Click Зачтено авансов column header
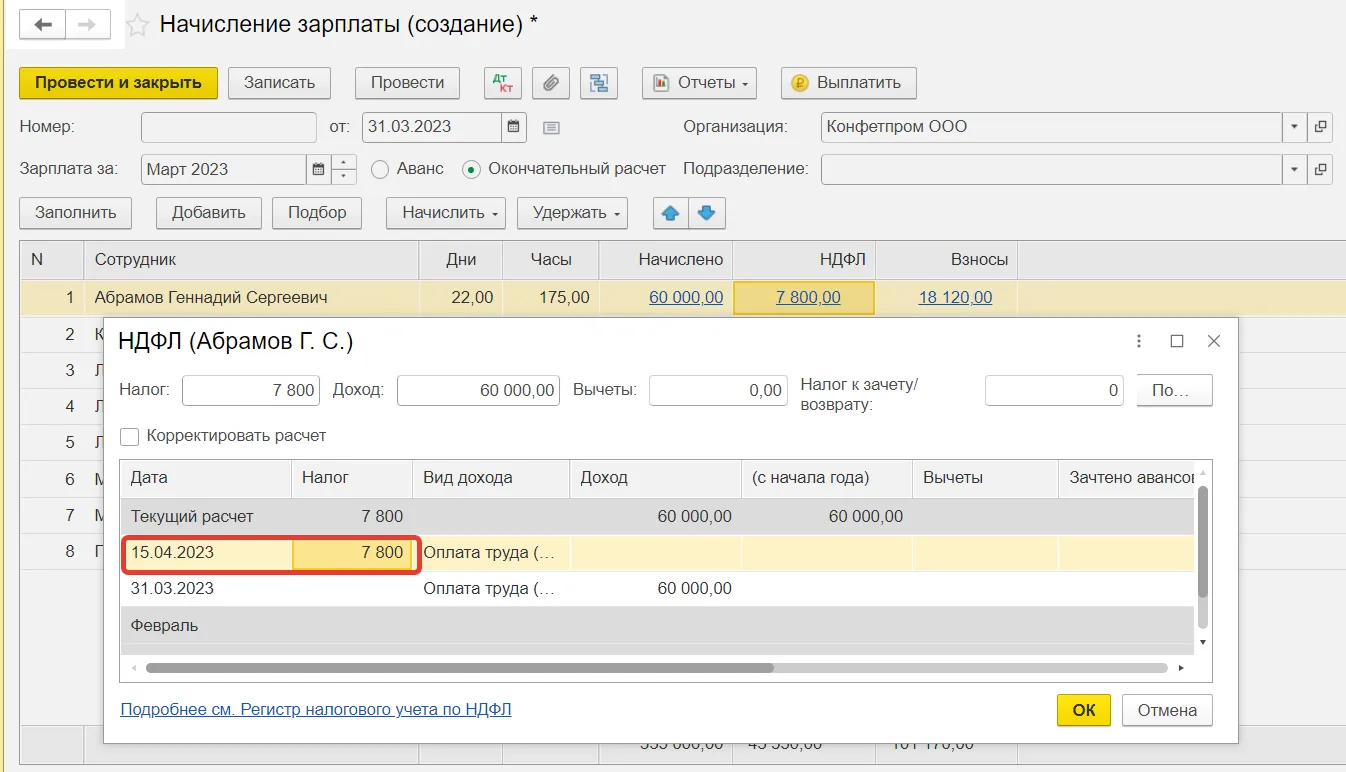 pos(1127,478)
